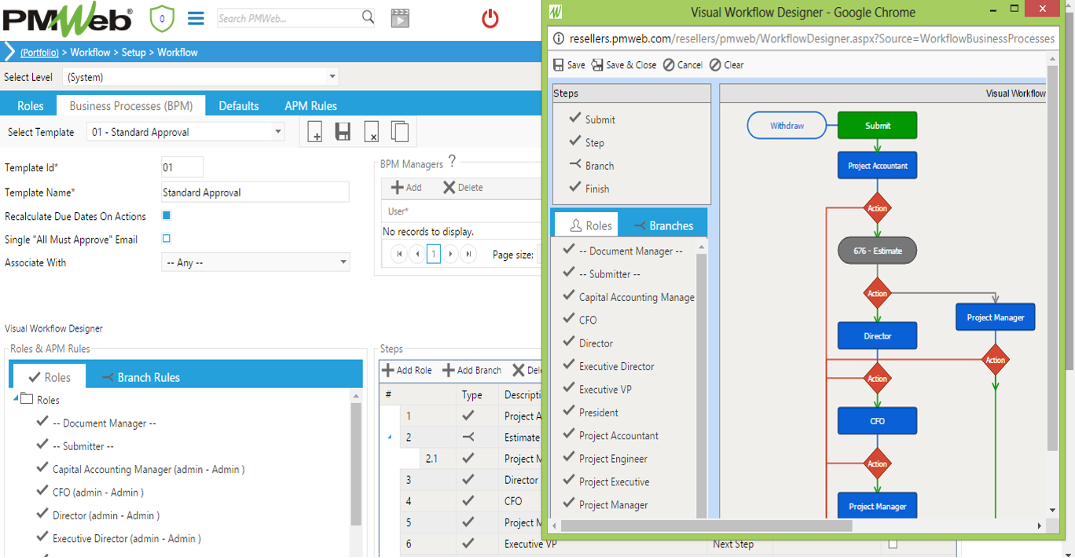Switch to the Roles main tab
Viewport: 1075px width, 558px height.
click(30, 106)
